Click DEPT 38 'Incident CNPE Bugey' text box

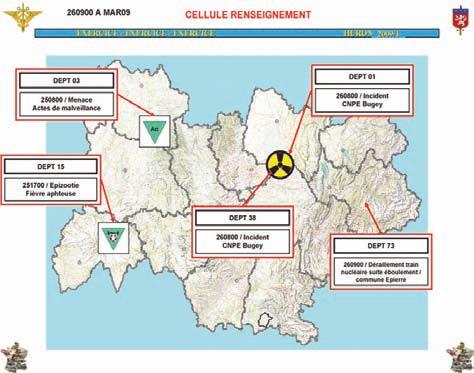[242, 241]
